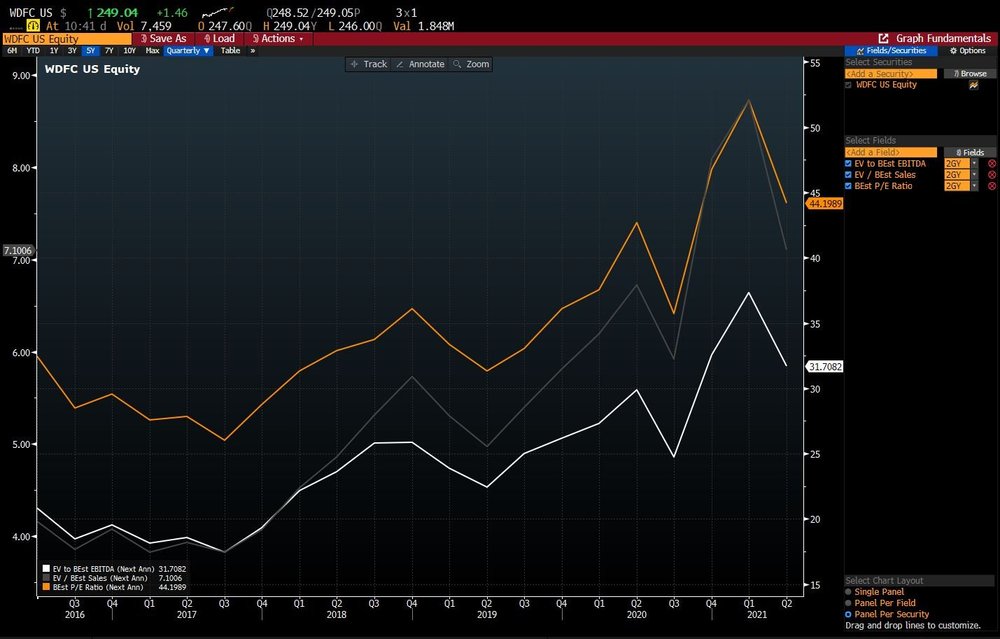Click the 2GY value for BEst P/E Ratio
The height and width of the screenshot is (639, 1000).
click(x=957, y=186)
